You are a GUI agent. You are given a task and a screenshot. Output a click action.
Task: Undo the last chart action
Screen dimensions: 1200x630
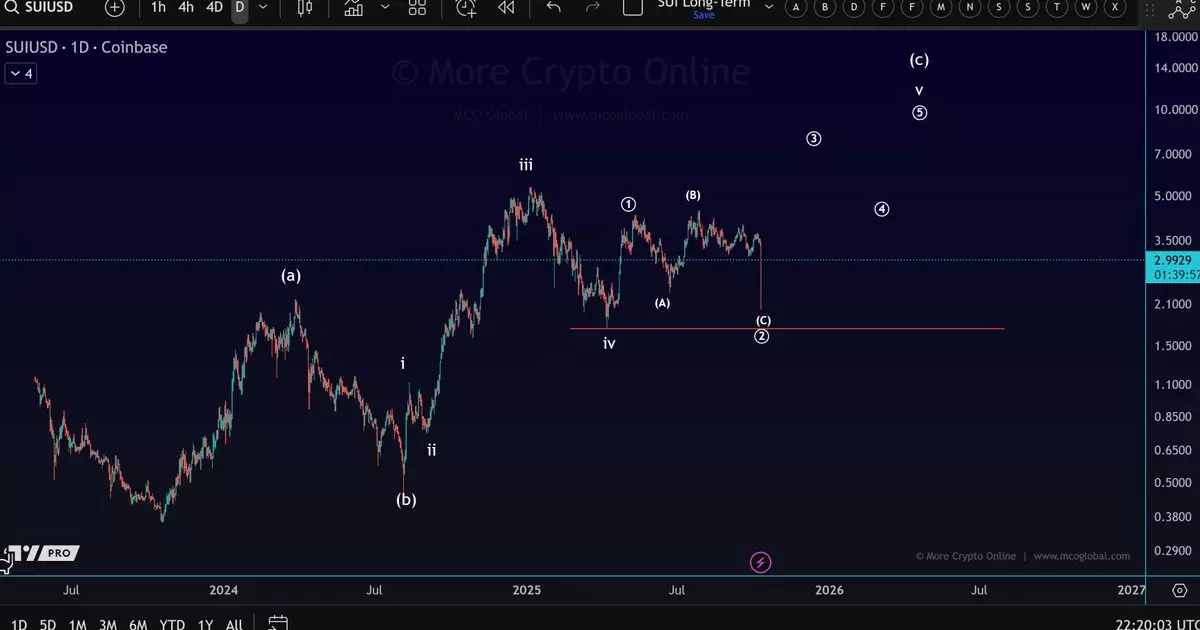[554, 8]
